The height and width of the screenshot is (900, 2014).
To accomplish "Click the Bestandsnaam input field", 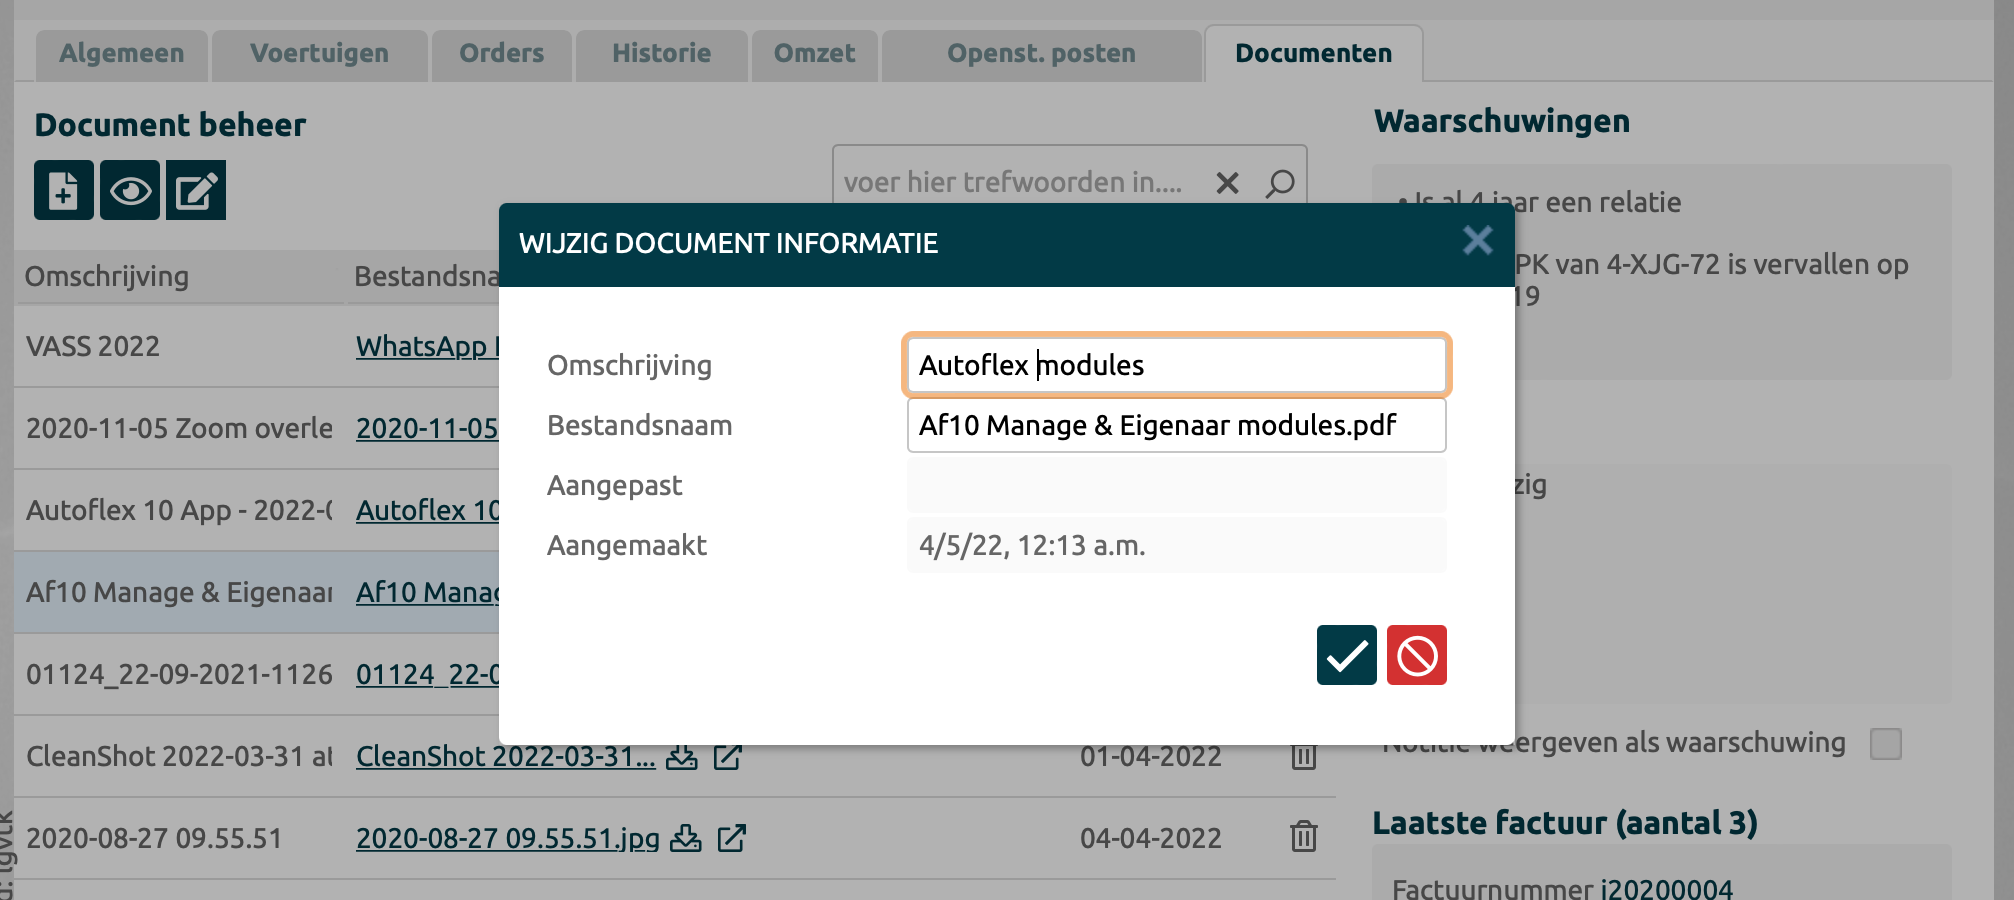I will pos(1176,426).
